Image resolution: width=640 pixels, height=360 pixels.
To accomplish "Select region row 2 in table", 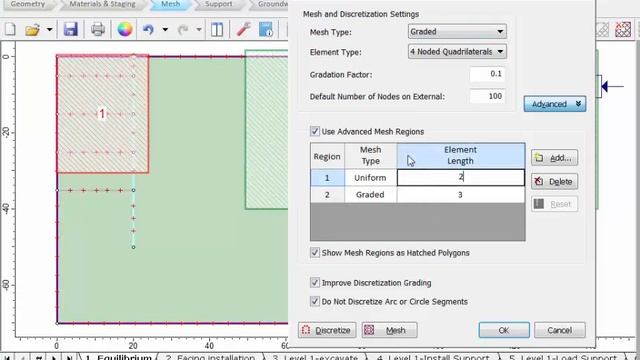I will click(x=327, y=195).
